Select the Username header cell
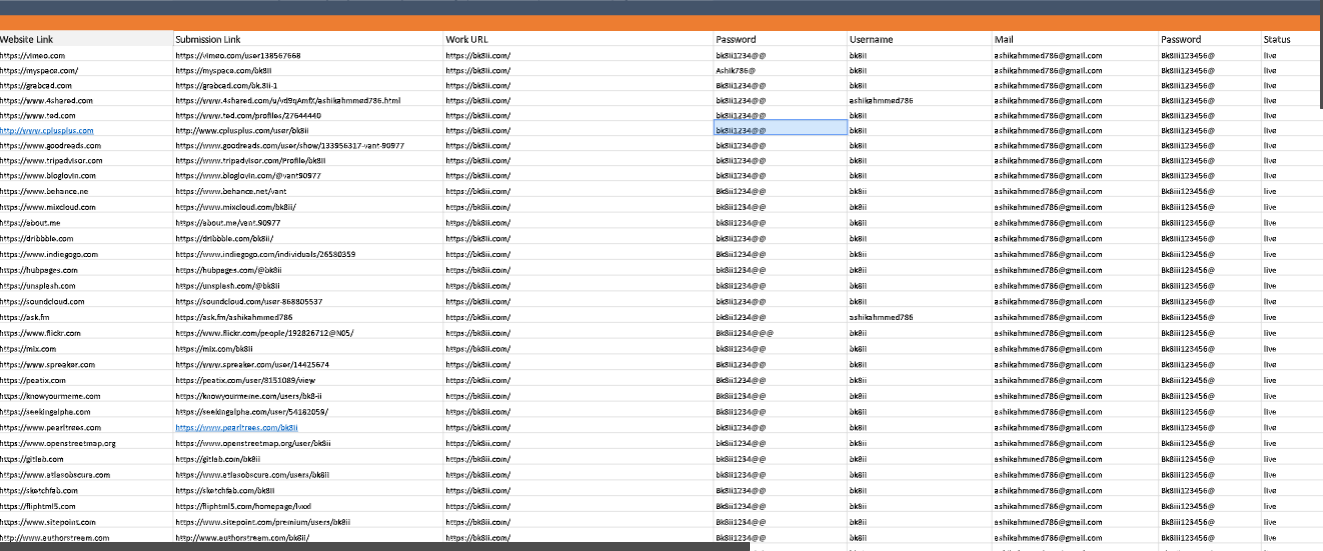This screenshot has height=551, width=1323. (871, 40)
